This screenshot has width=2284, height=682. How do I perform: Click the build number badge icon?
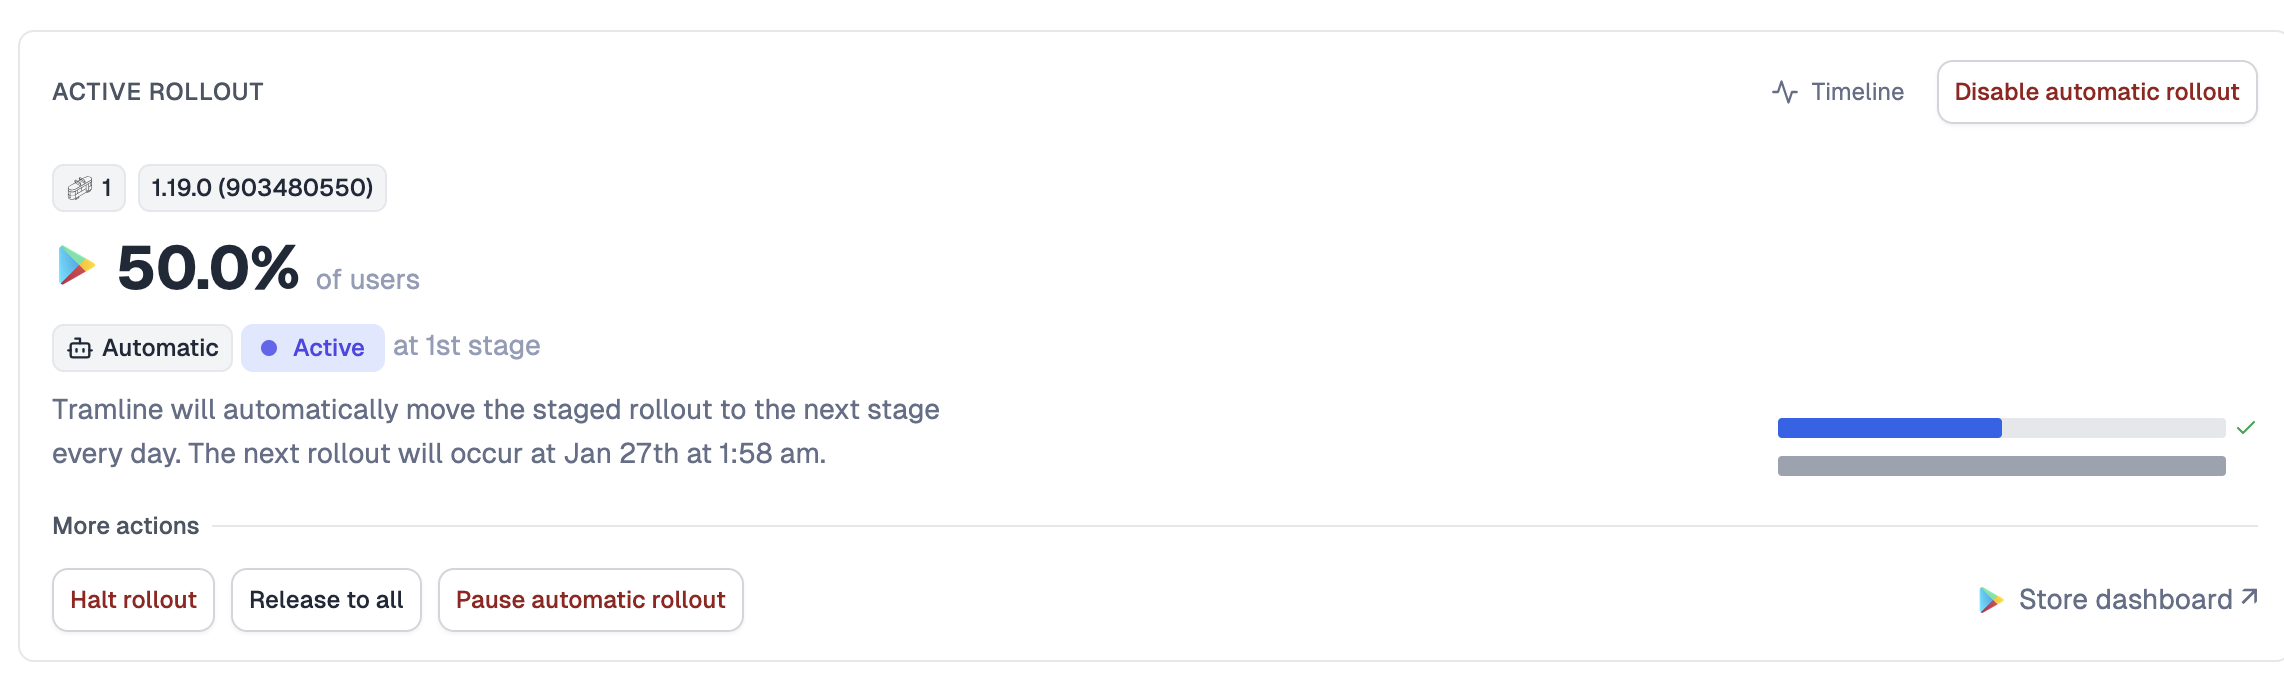click(x=80, y=188)
